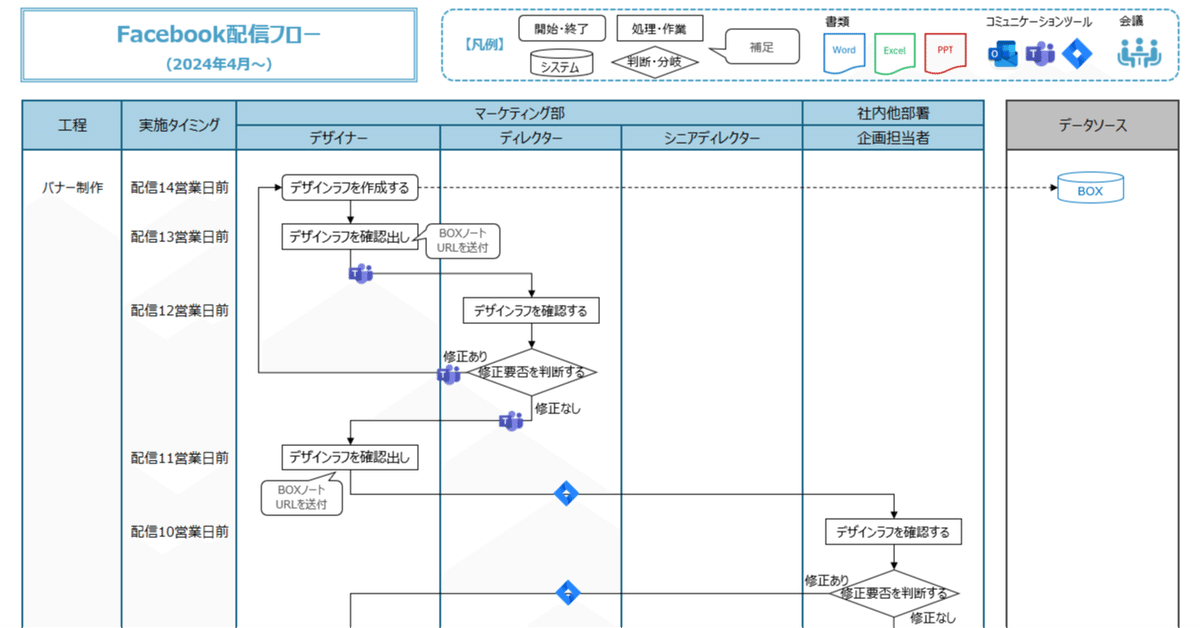Click the Excel document icon in the legend
This screenshot has height=628, width=1200.
coord(894,52)
